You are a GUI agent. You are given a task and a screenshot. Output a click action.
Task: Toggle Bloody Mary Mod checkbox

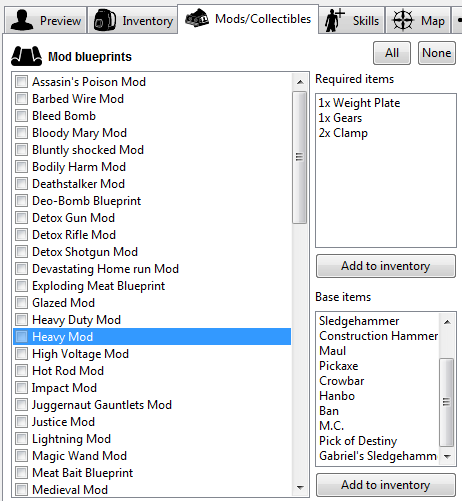21,132
